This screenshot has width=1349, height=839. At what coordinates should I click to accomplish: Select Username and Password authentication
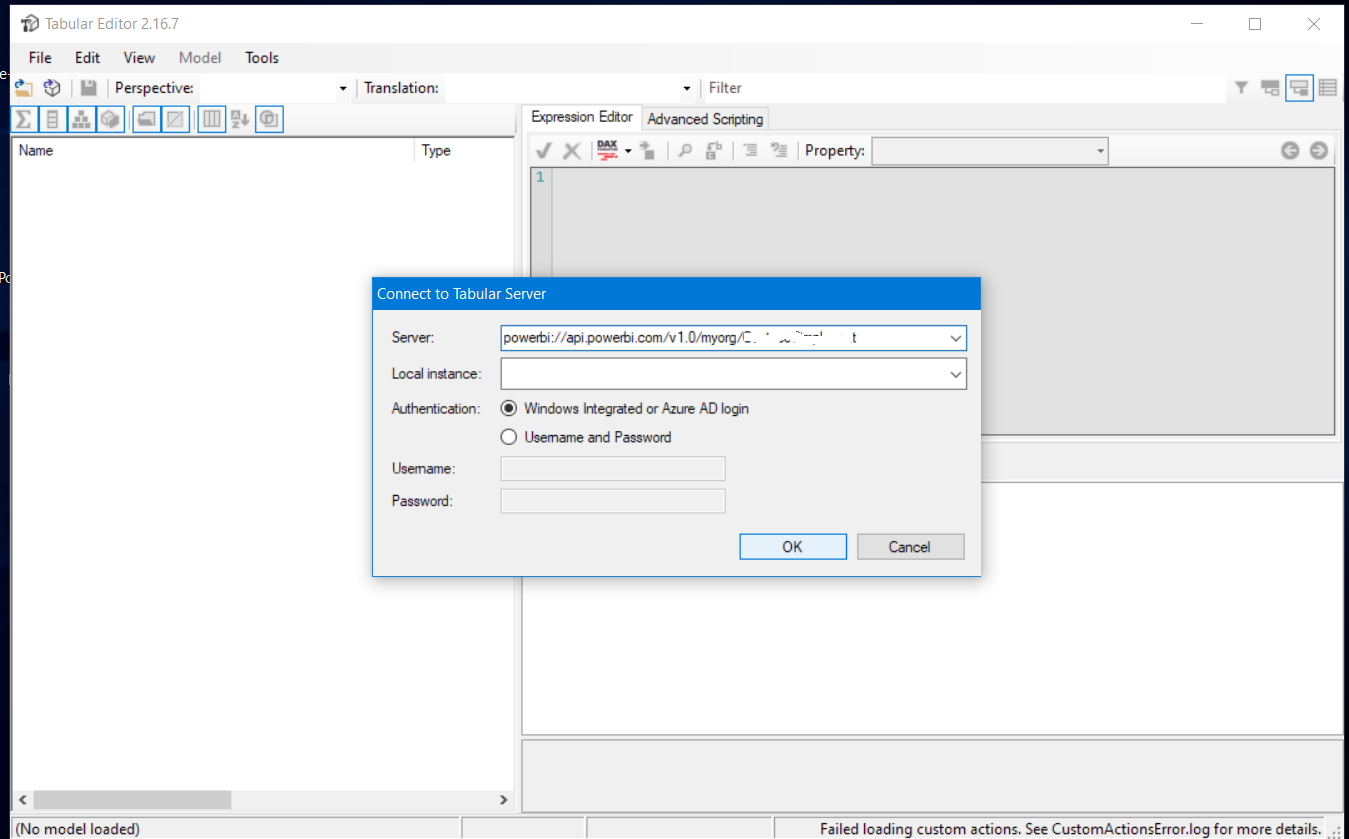[x=586, y=437]
